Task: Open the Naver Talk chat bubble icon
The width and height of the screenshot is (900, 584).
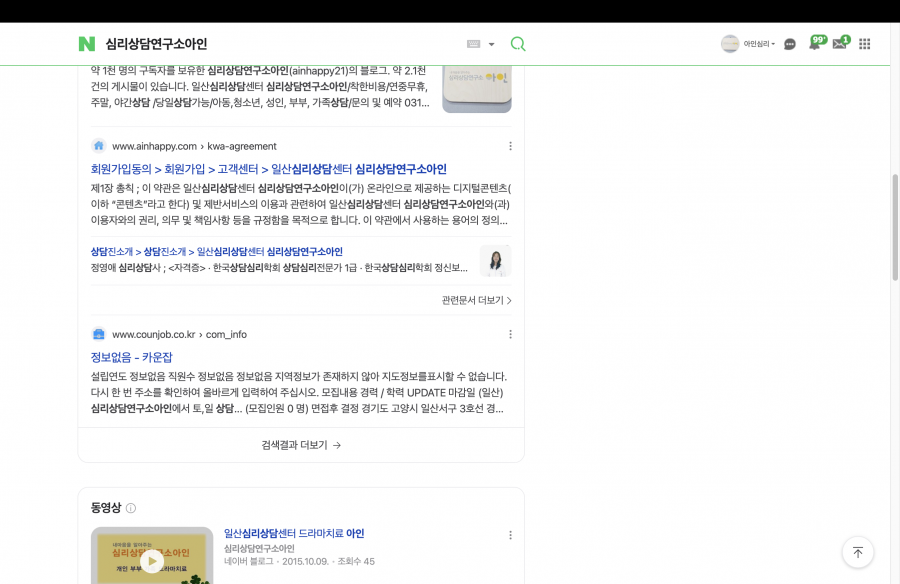Action: click(x=790, y=44)
